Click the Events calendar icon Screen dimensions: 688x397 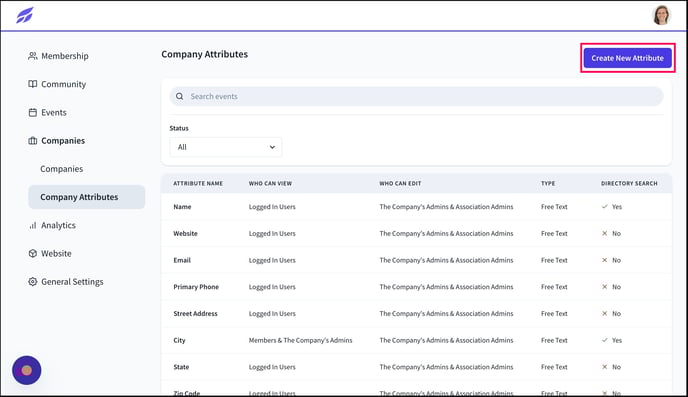pyautogui.click(x=32, y=113)
